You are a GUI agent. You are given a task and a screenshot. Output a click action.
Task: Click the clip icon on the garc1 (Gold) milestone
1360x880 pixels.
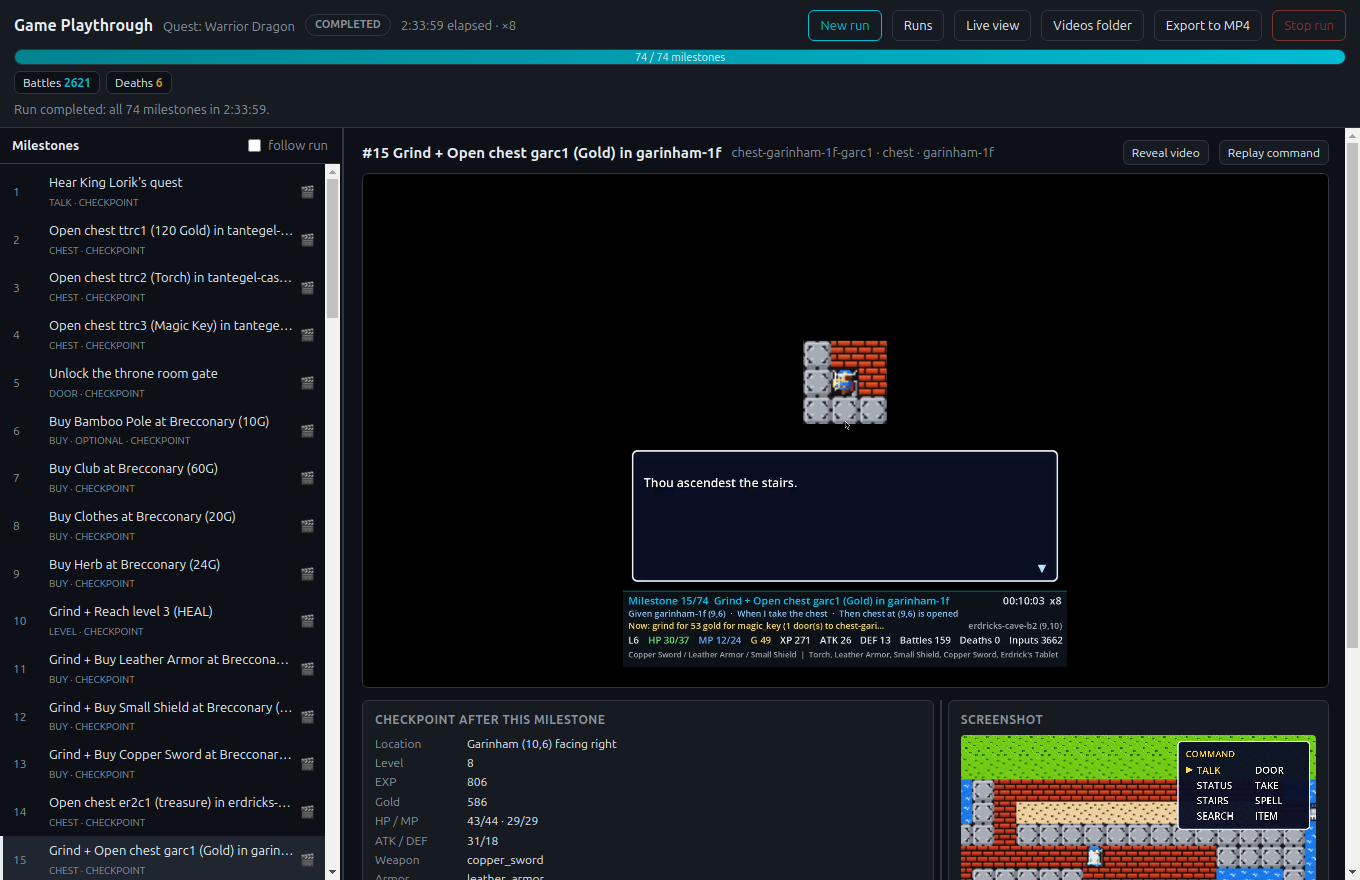click(308, 860)
